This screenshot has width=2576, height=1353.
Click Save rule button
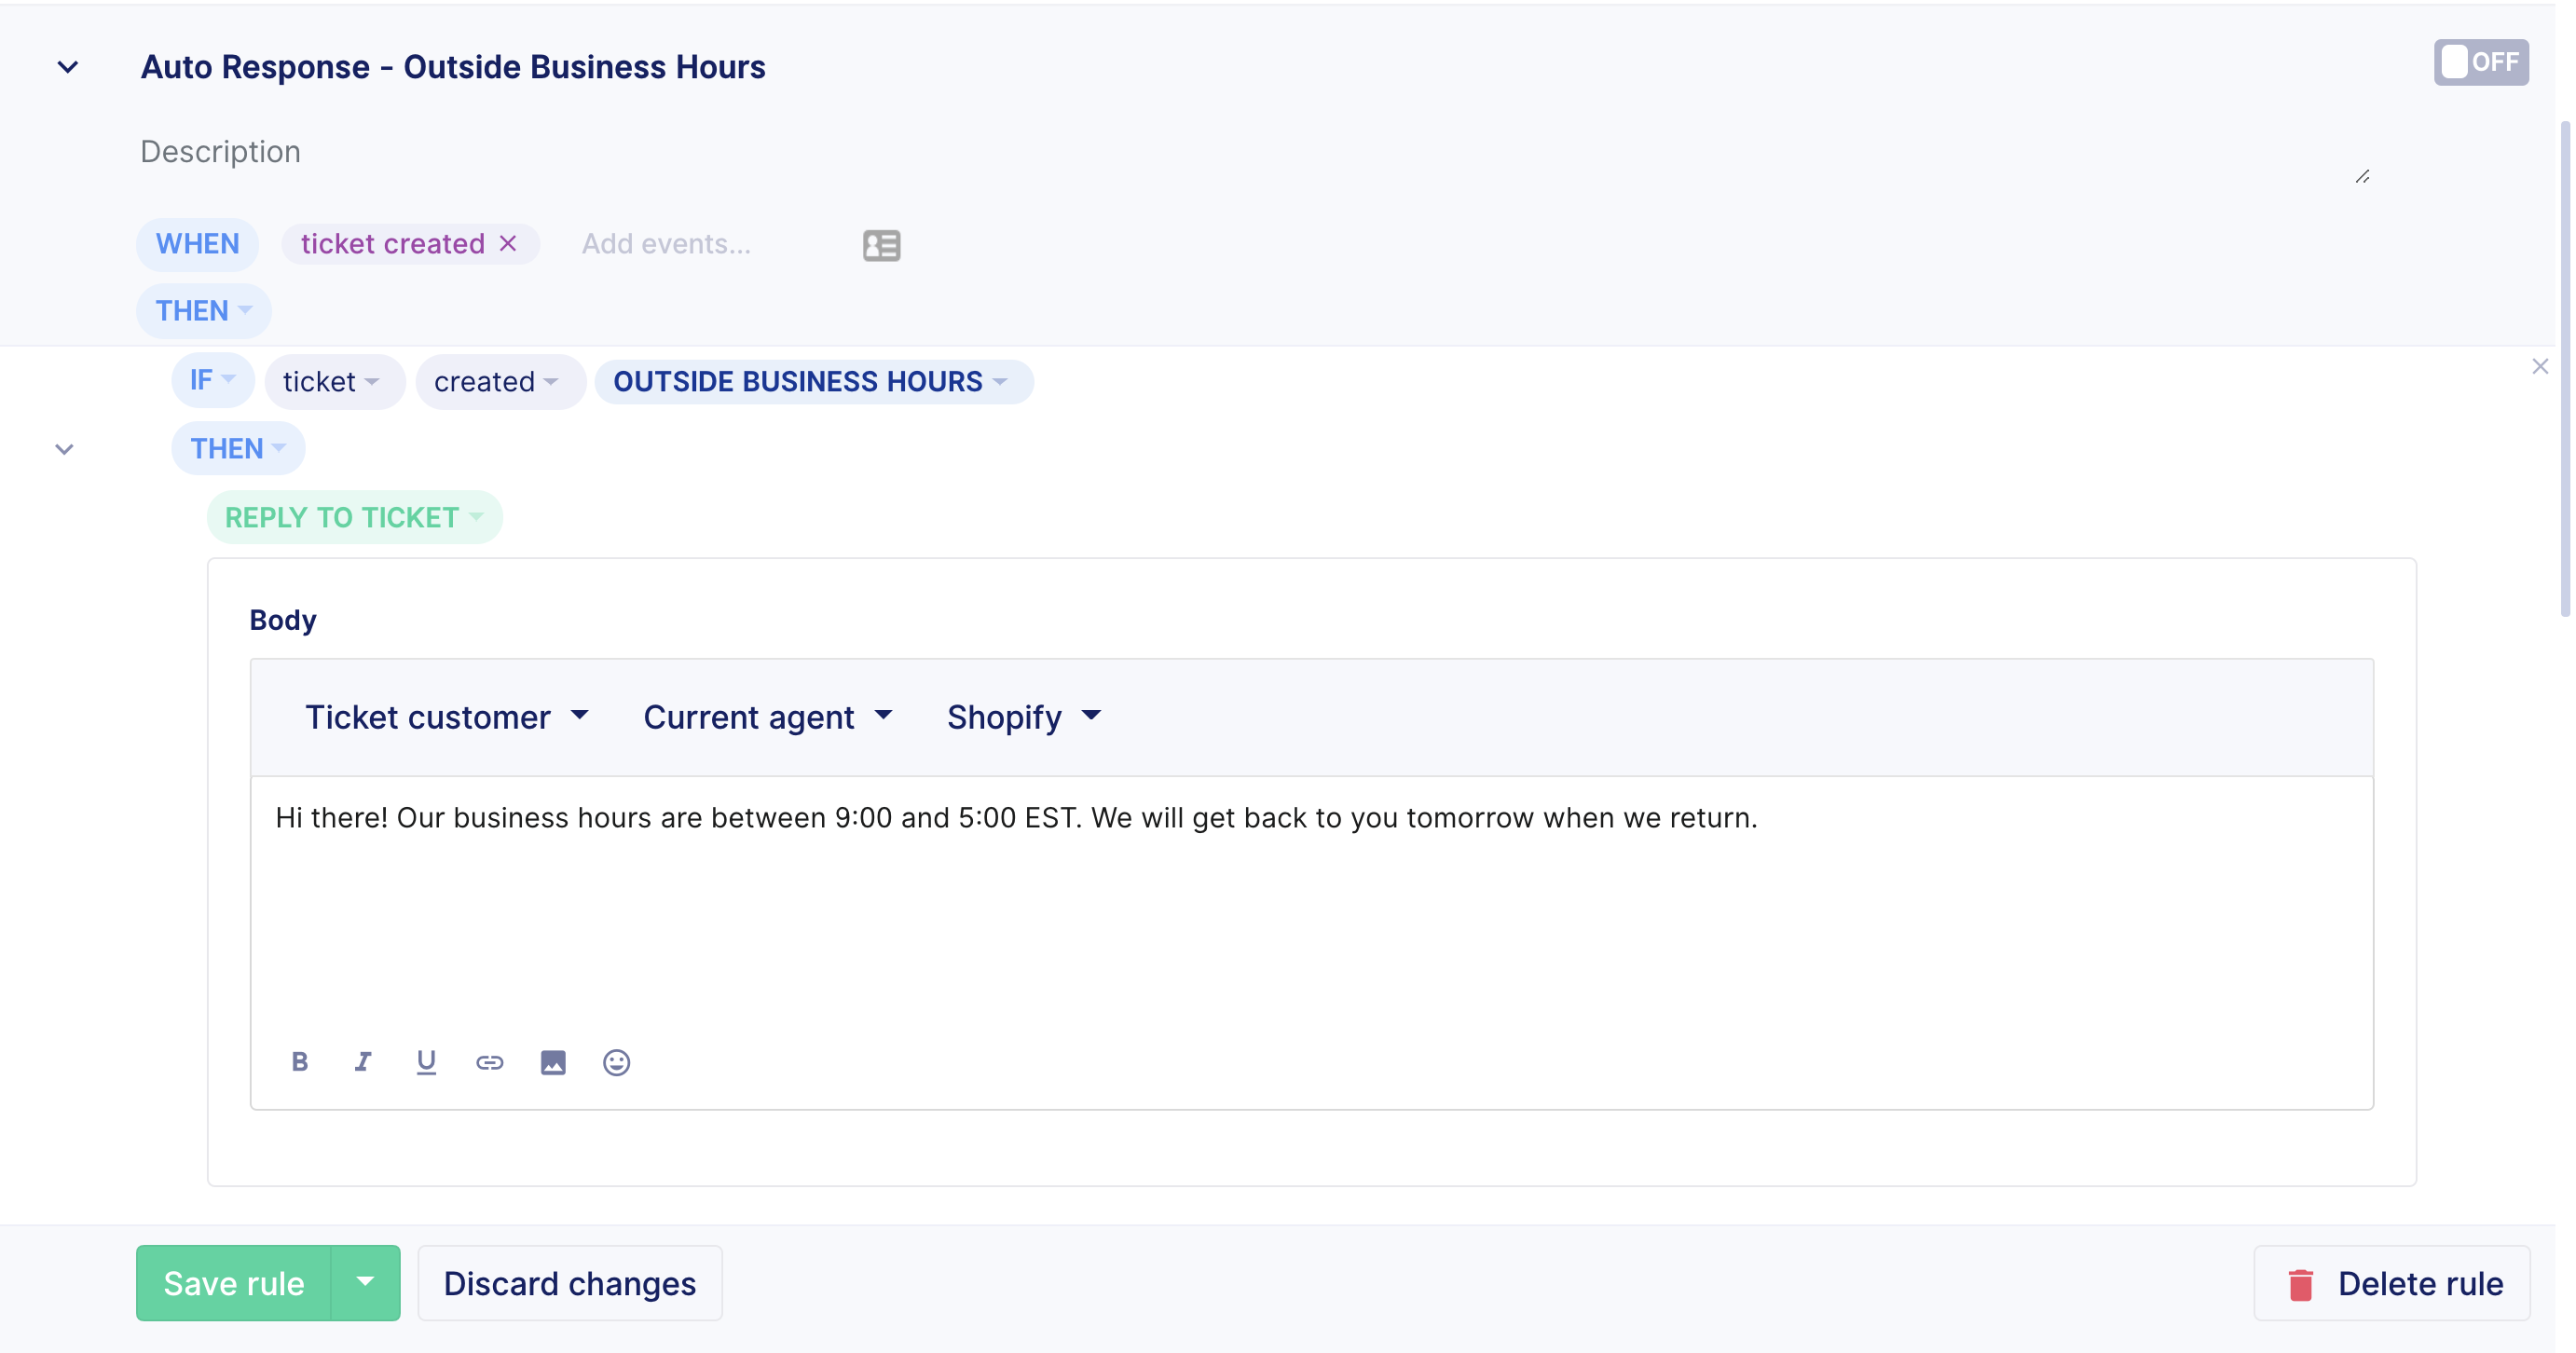pyautogui.click(x=234, y=1283)
